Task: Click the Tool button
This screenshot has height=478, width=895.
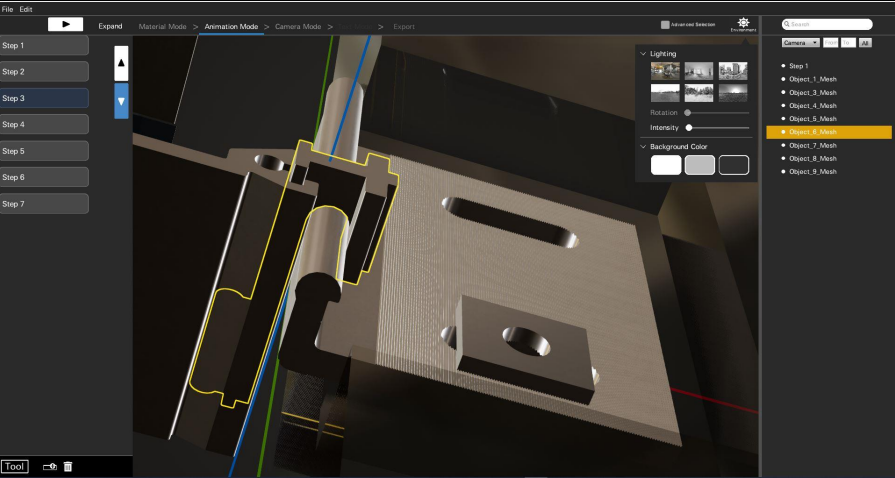Action: coord(15,467)
